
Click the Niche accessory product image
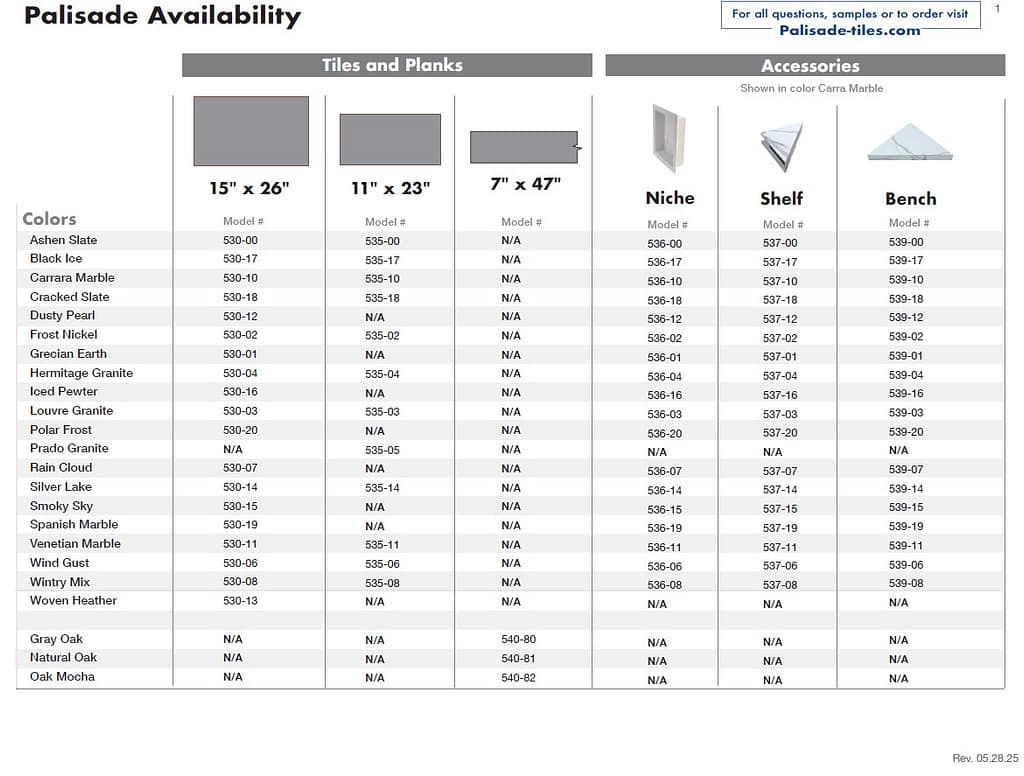(669, 139)
